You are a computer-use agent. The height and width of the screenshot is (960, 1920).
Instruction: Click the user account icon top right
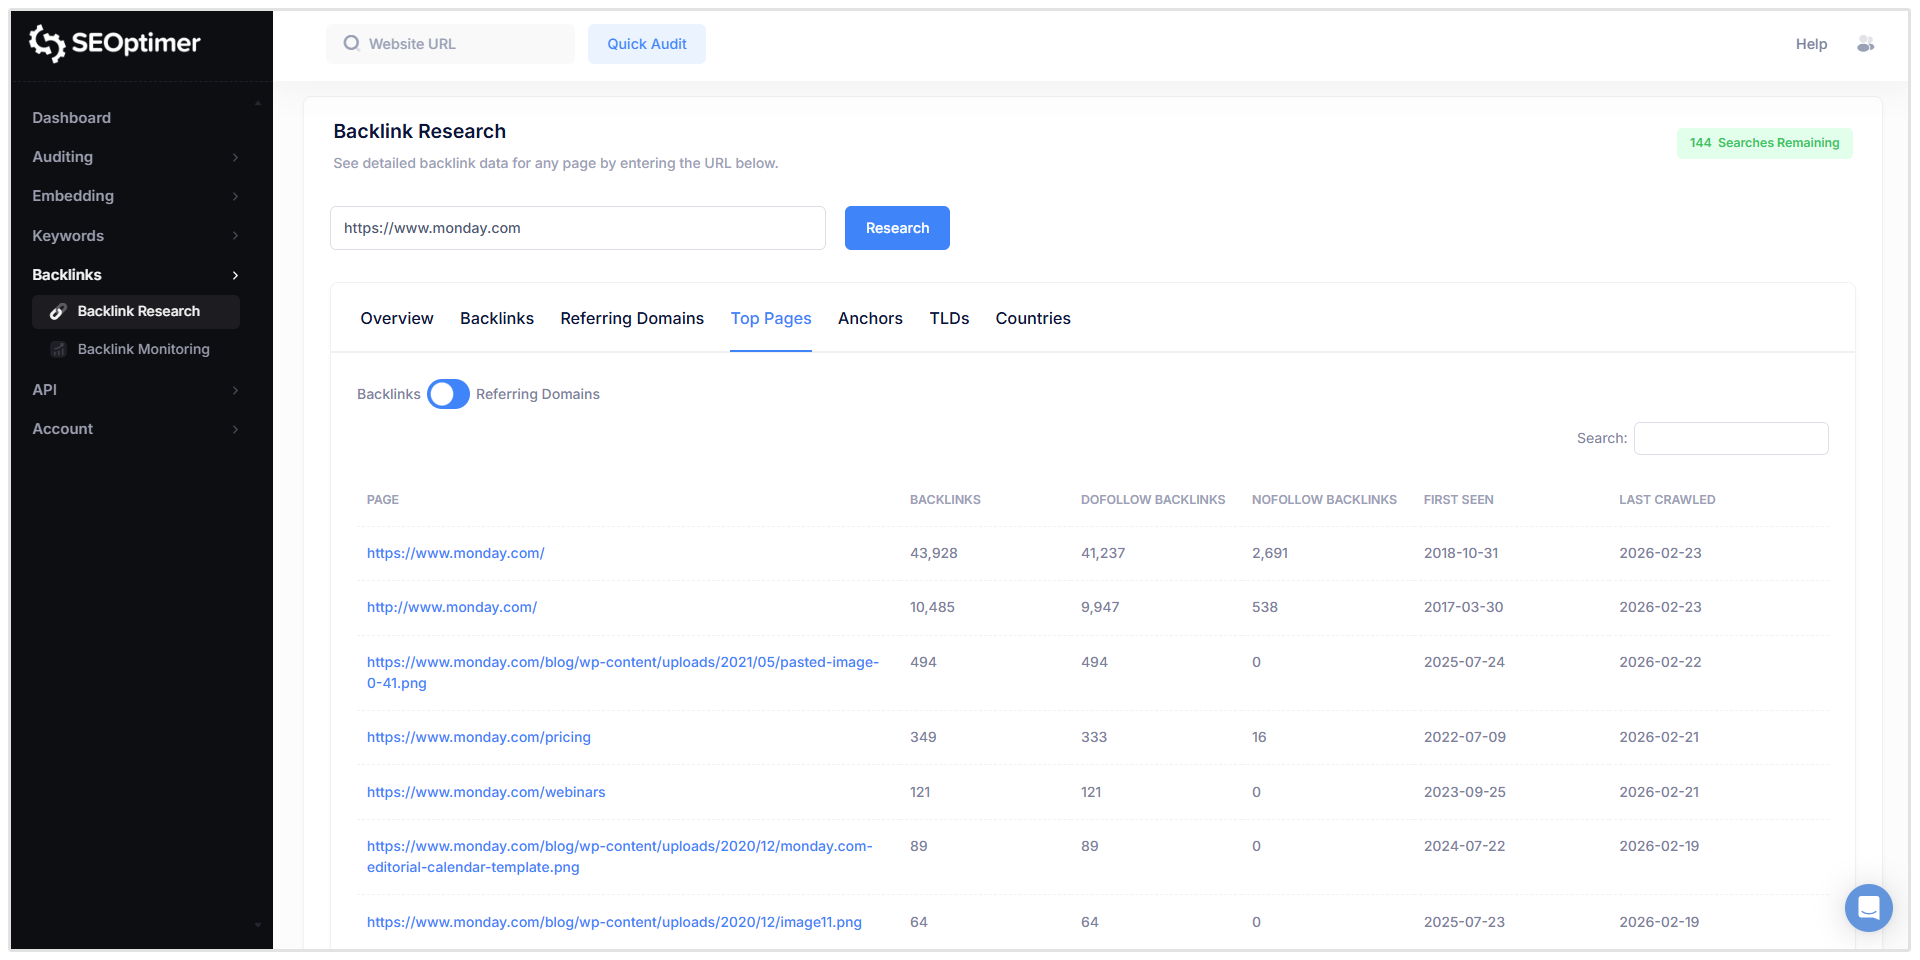1866,44
